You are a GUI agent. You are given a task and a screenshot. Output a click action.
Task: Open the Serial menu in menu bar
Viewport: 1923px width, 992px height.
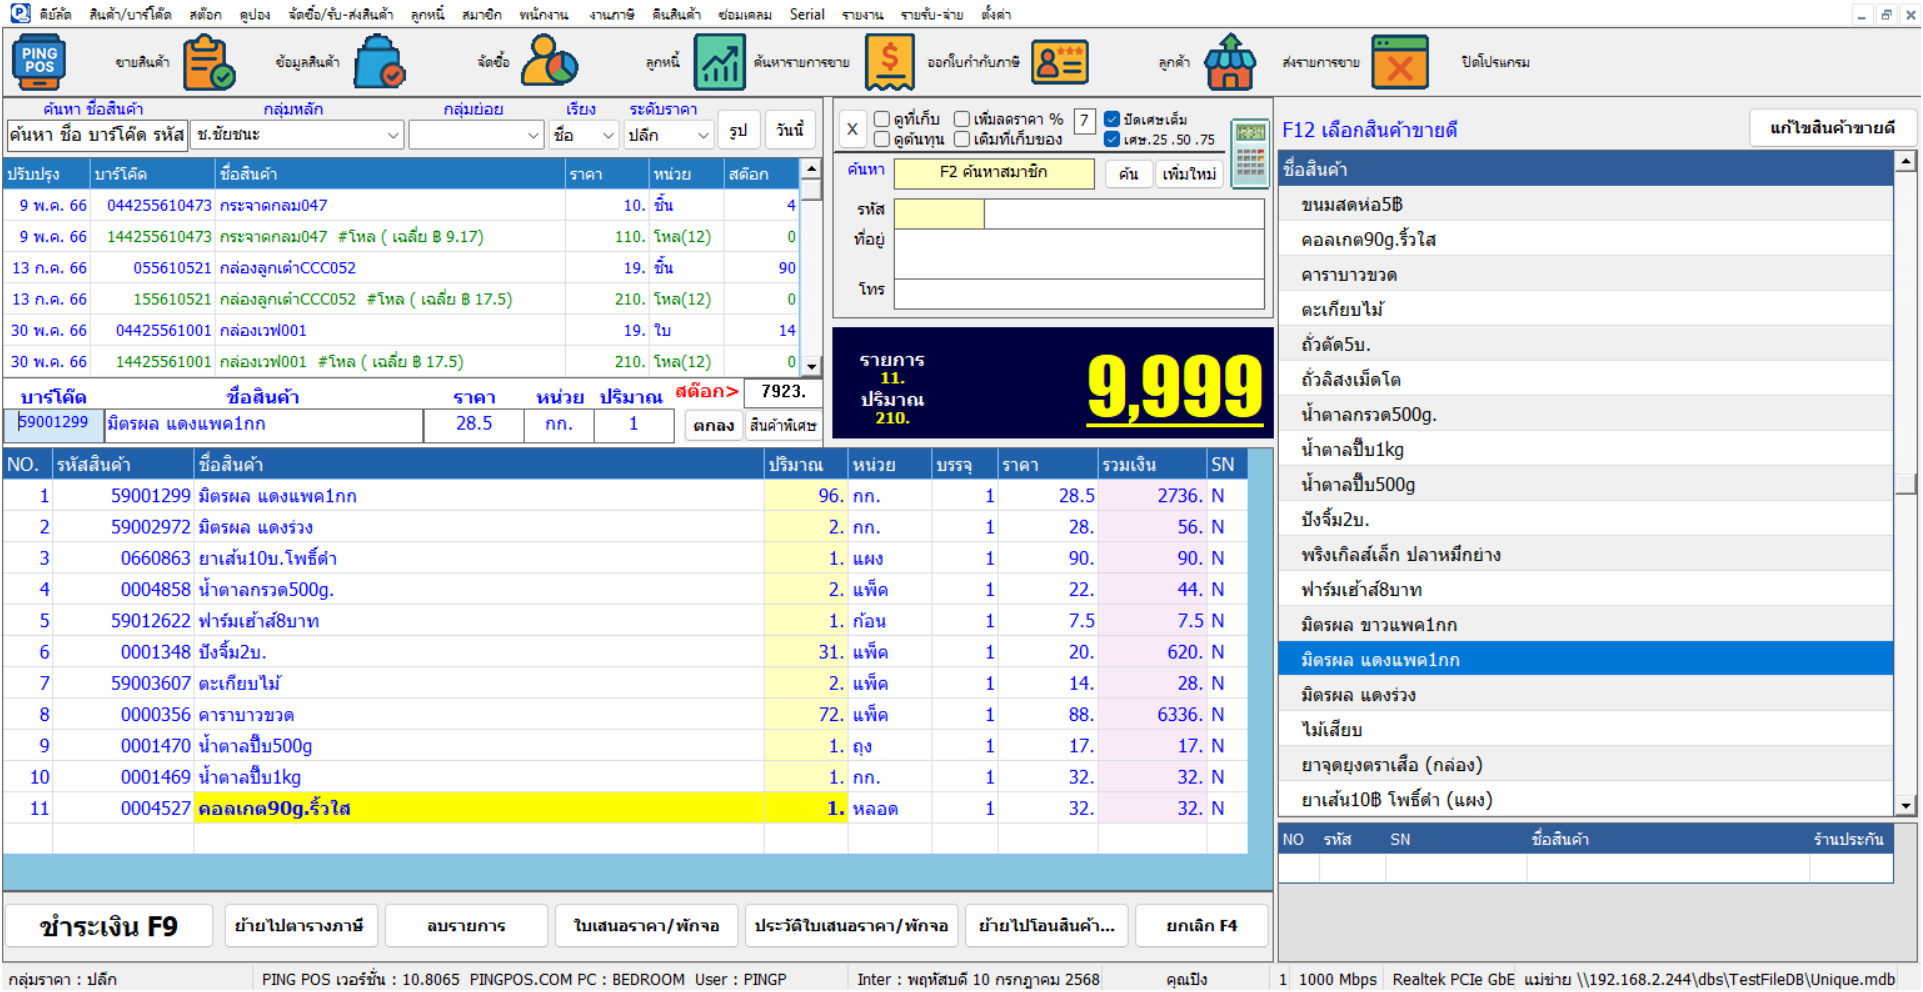click(x=806, y=14)
